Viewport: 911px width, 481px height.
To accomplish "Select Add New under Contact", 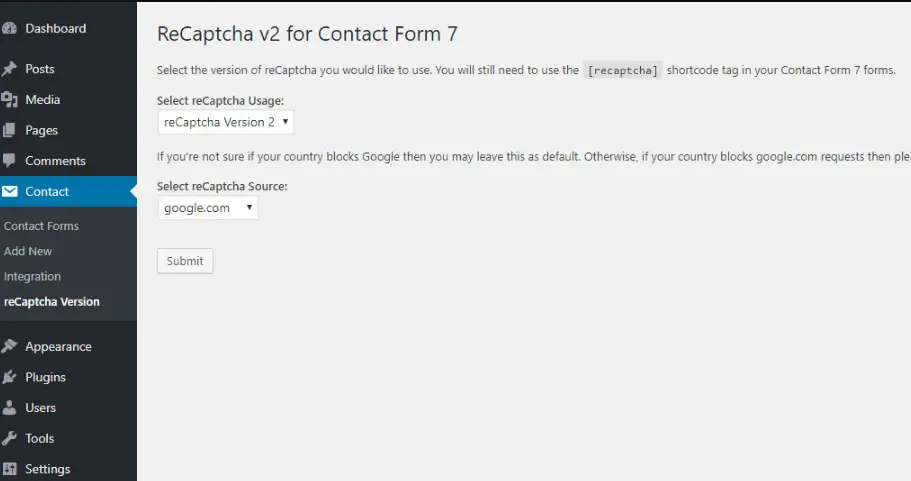I will pos(28,251).
